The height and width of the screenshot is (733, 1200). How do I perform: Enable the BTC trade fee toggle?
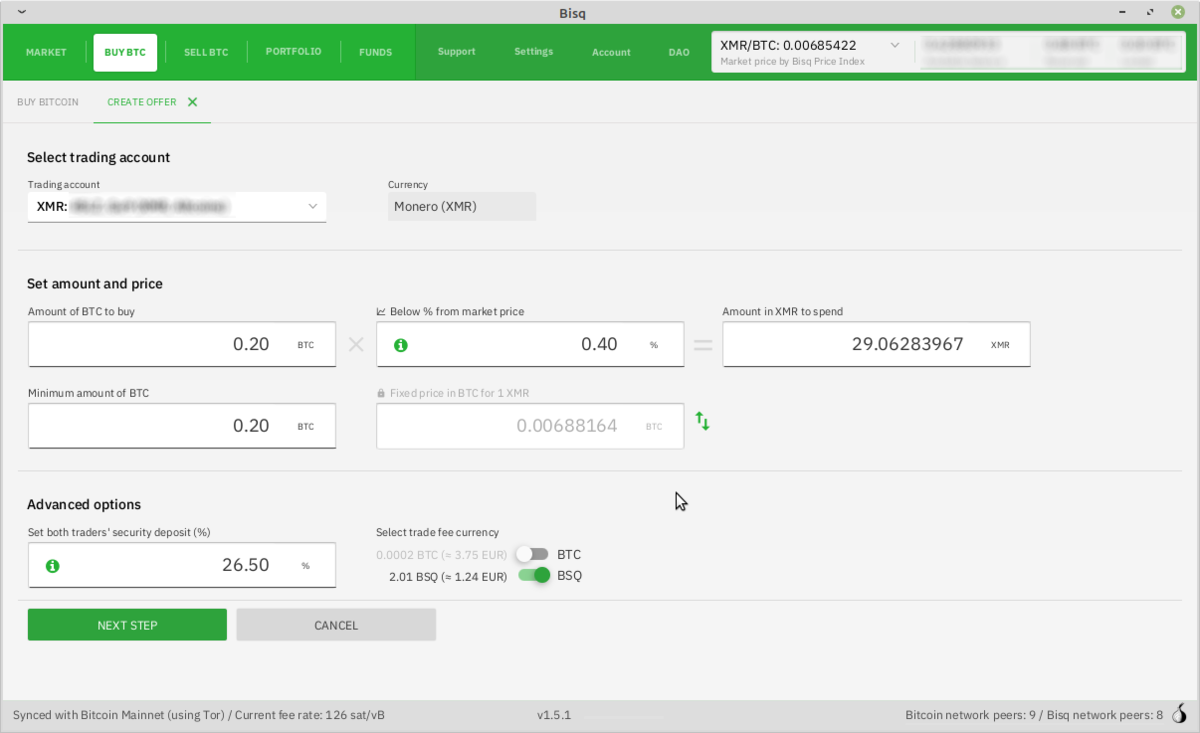533,554
